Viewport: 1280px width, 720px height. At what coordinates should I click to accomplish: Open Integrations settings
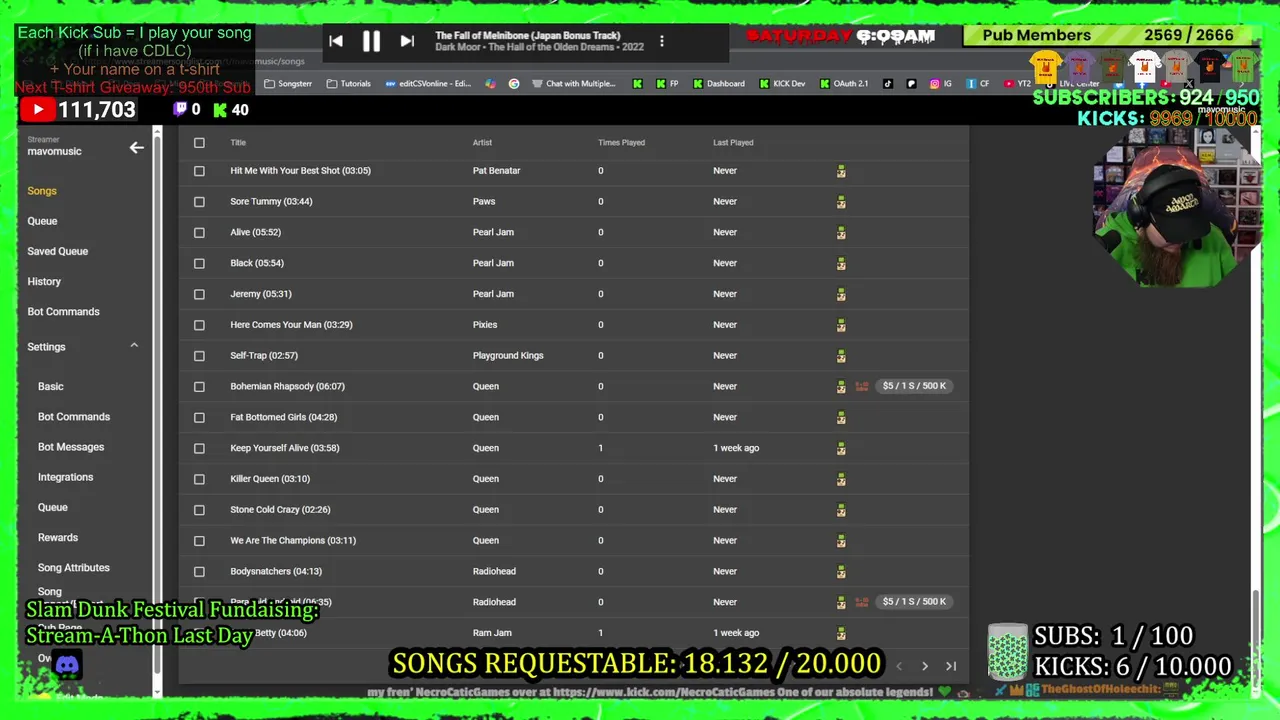coord(65,477)
